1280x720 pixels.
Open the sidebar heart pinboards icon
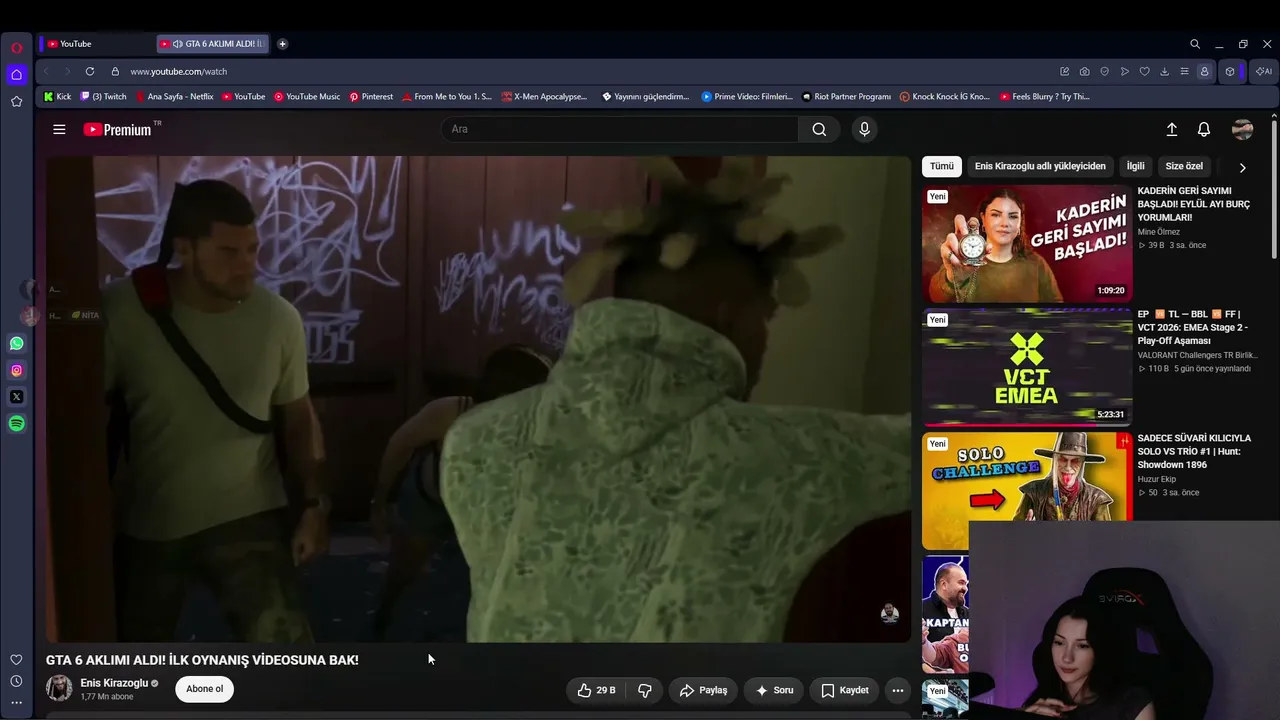click(16, 660)
